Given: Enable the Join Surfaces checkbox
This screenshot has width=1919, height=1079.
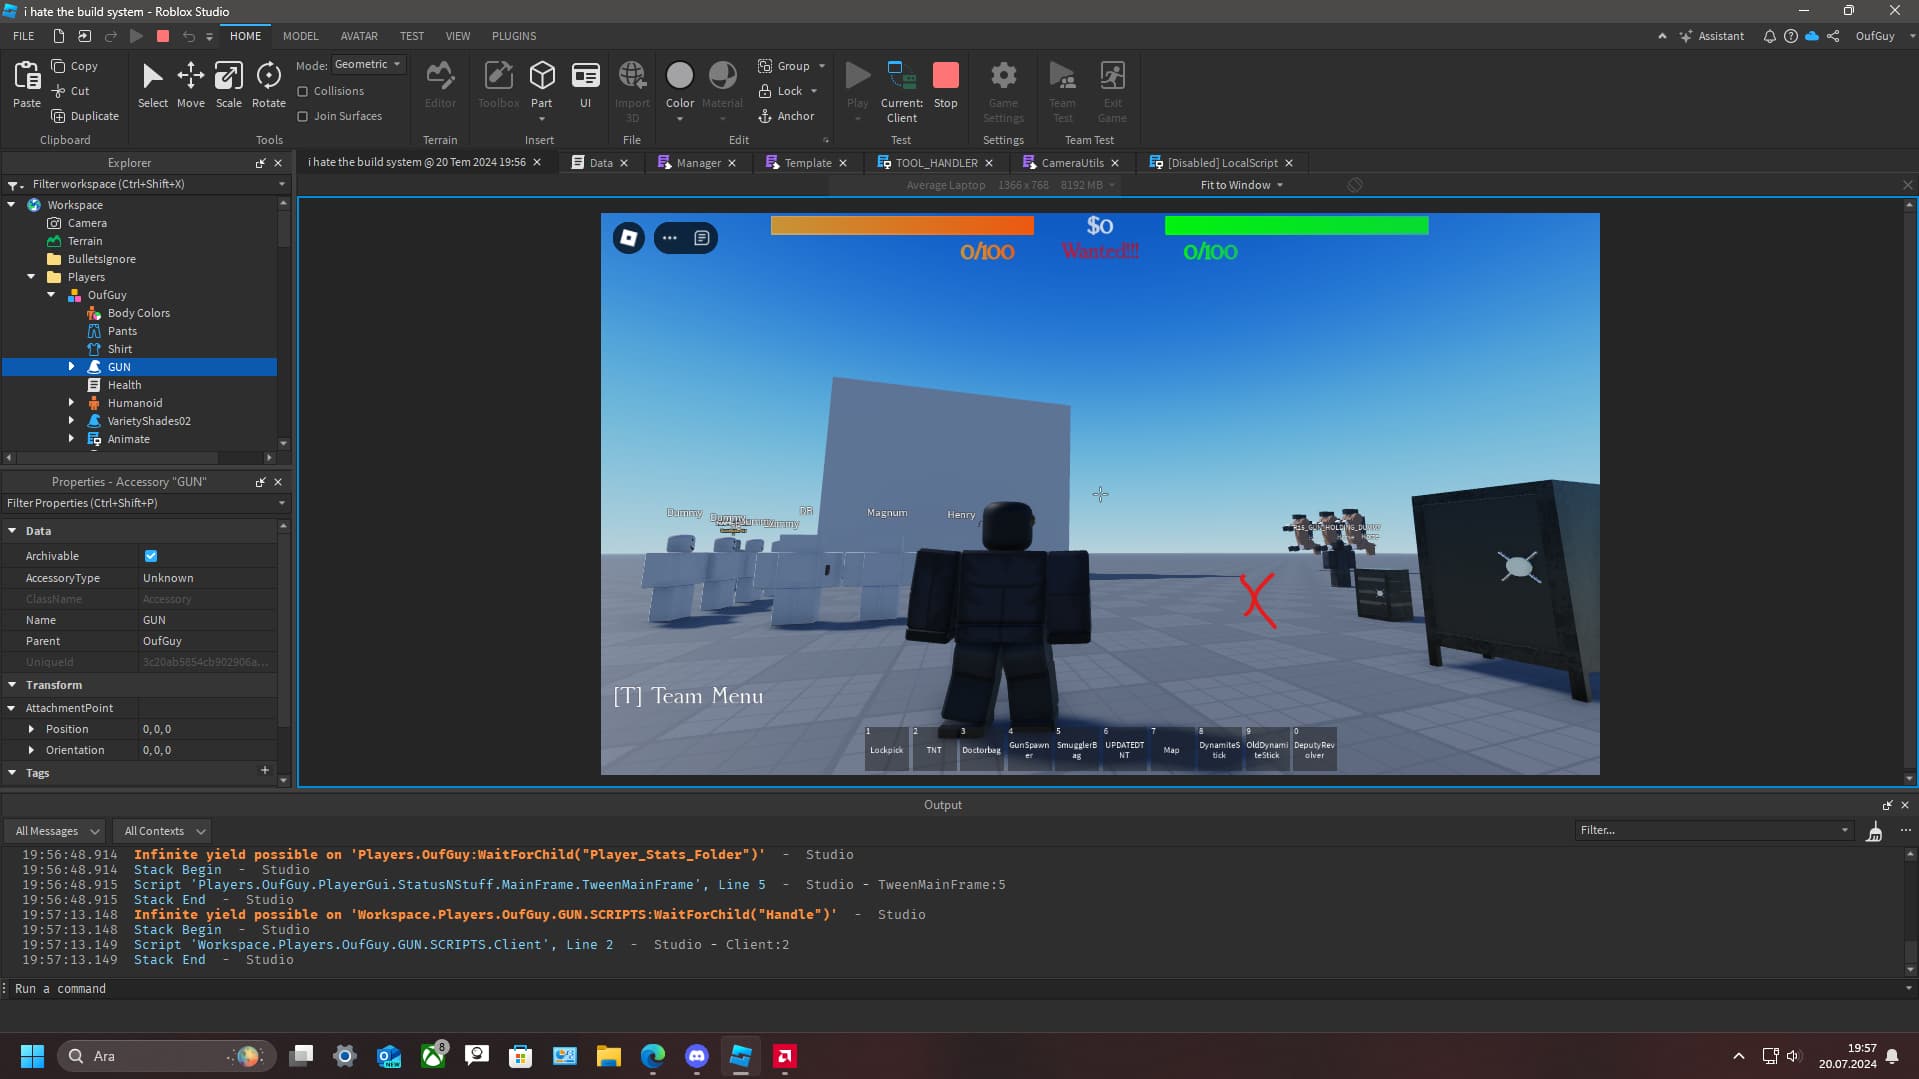Looking at the screenshot, I should click(x=303, y=115).
